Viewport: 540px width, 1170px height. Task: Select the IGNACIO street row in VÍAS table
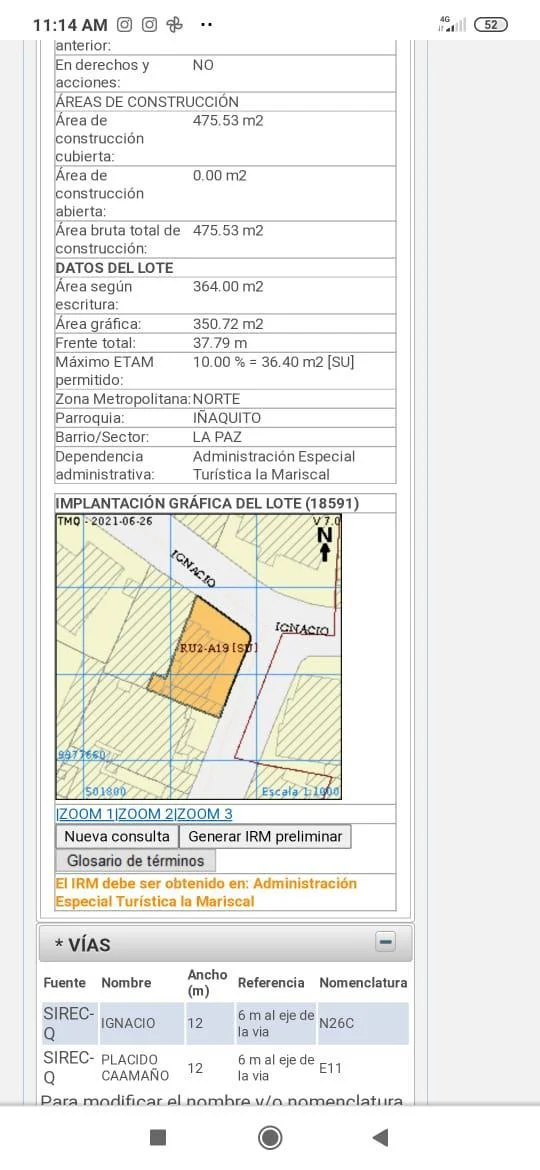coord(225,1023)
